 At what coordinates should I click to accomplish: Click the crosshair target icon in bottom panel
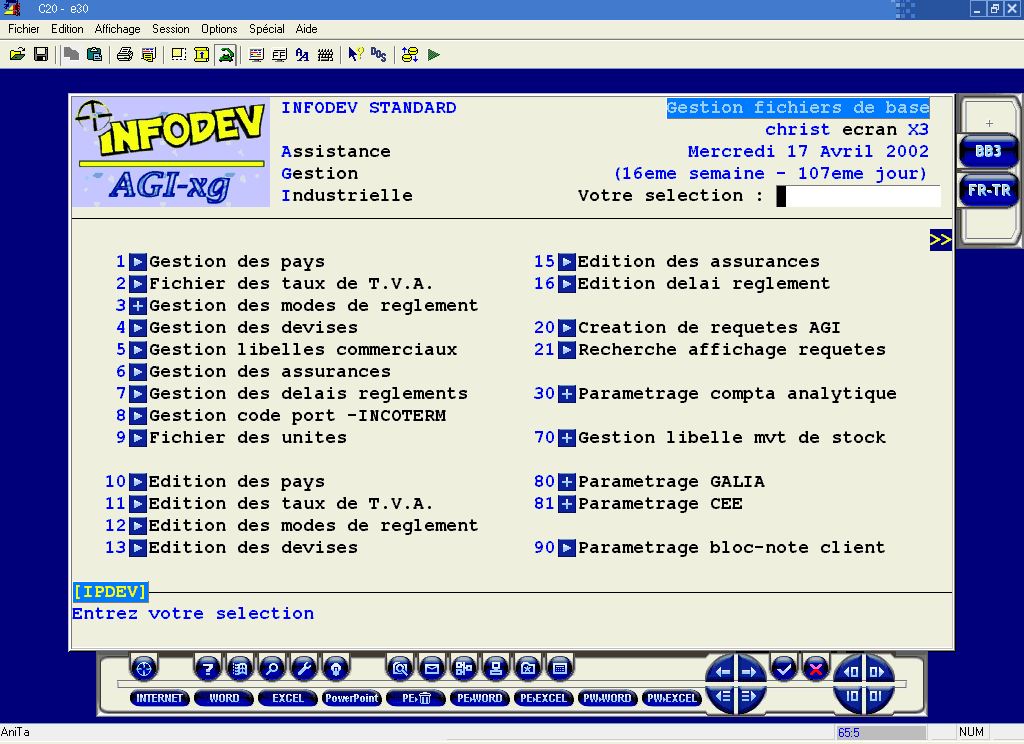144,668
